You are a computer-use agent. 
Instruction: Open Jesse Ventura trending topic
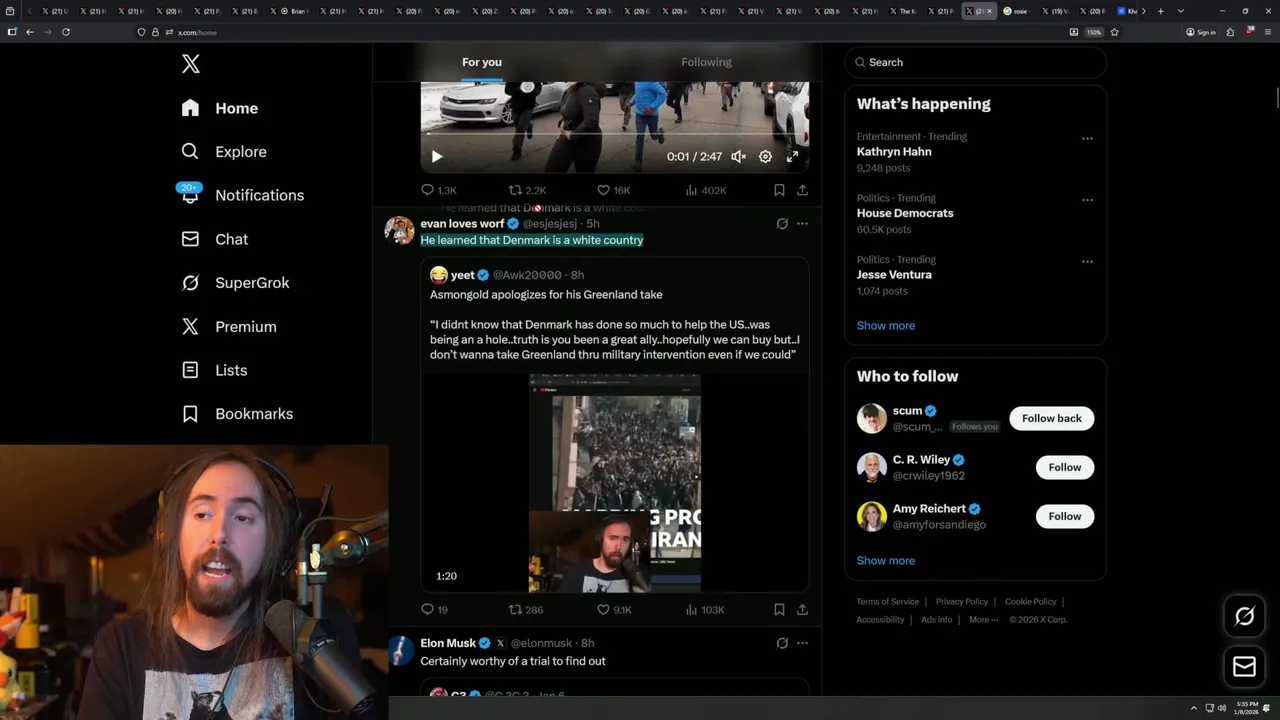pos(893,274)
